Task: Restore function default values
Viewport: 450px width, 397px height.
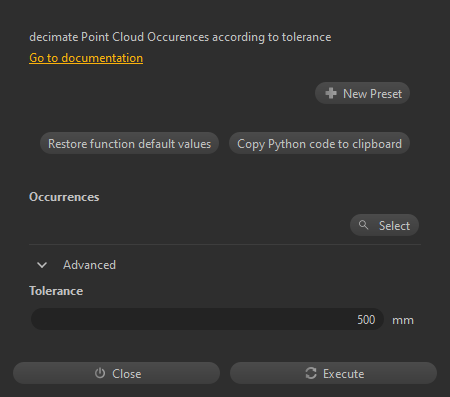Action: pos(129,144)
